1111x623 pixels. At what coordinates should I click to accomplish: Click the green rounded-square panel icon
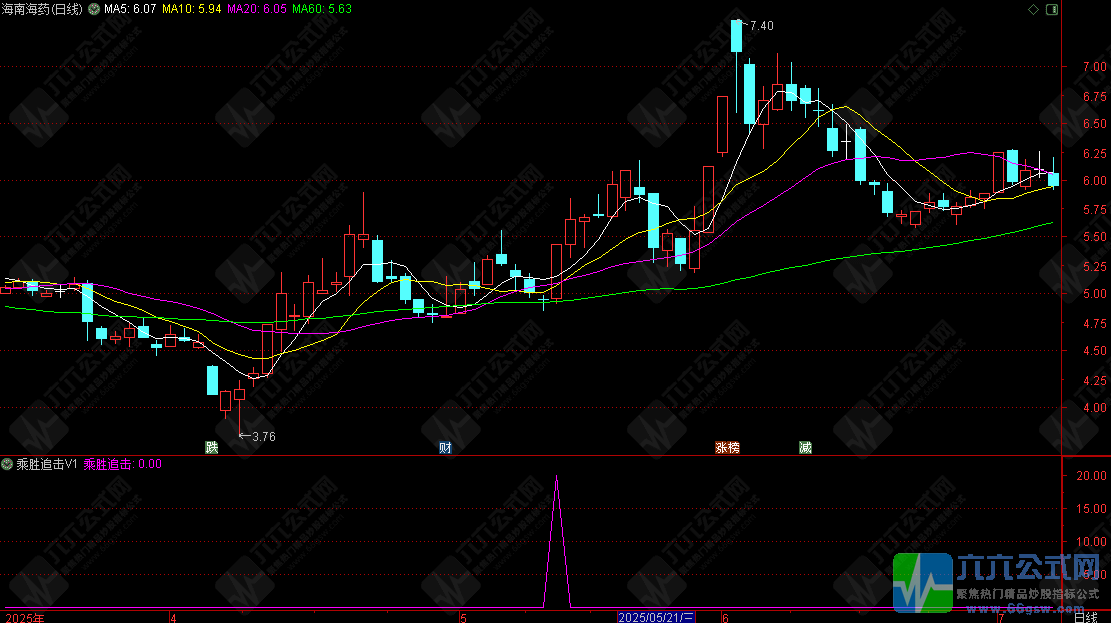click(x=1052, y=9)
